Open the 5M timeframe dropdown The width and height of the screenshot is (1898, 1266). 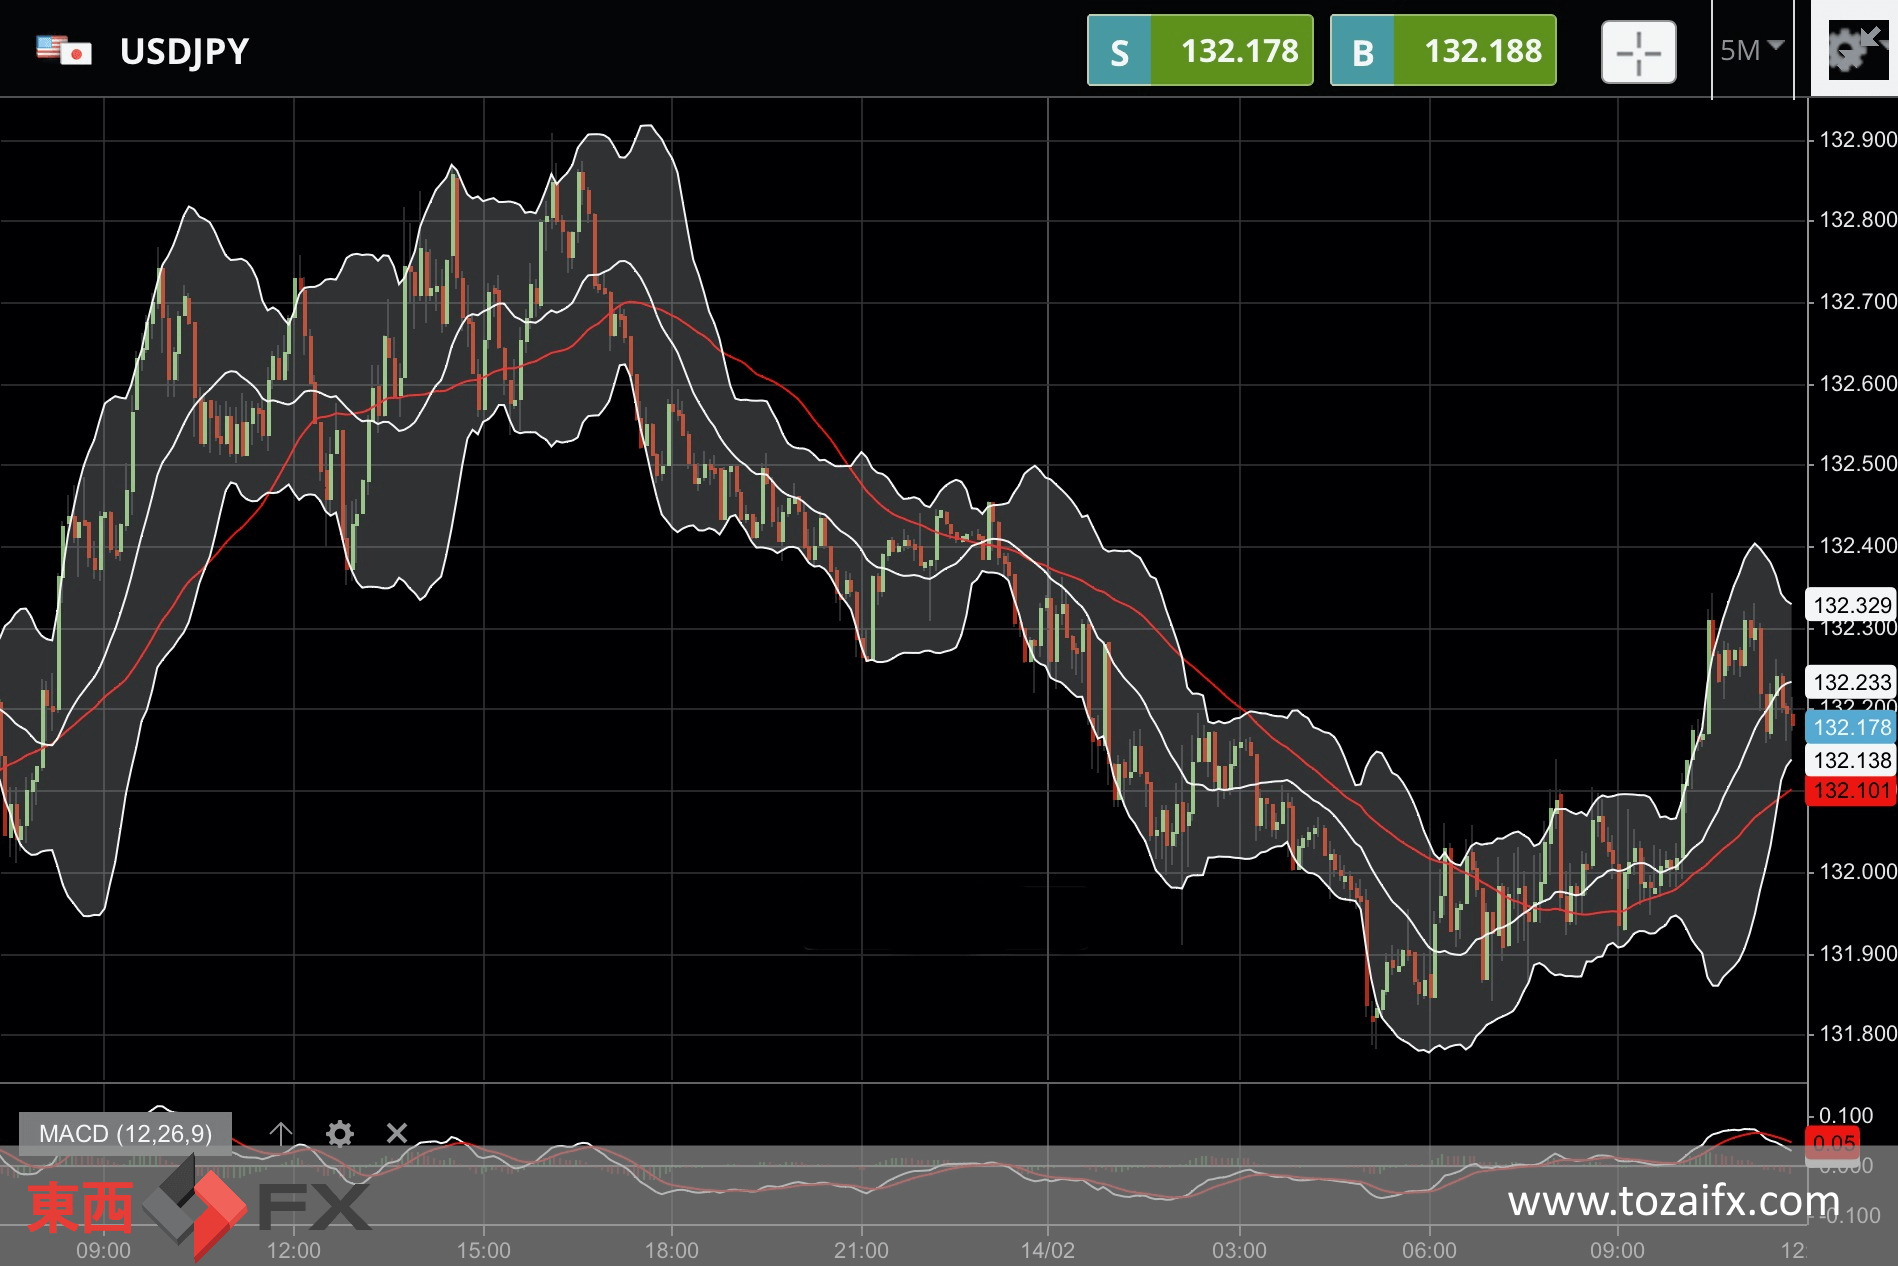(1751, 50)
